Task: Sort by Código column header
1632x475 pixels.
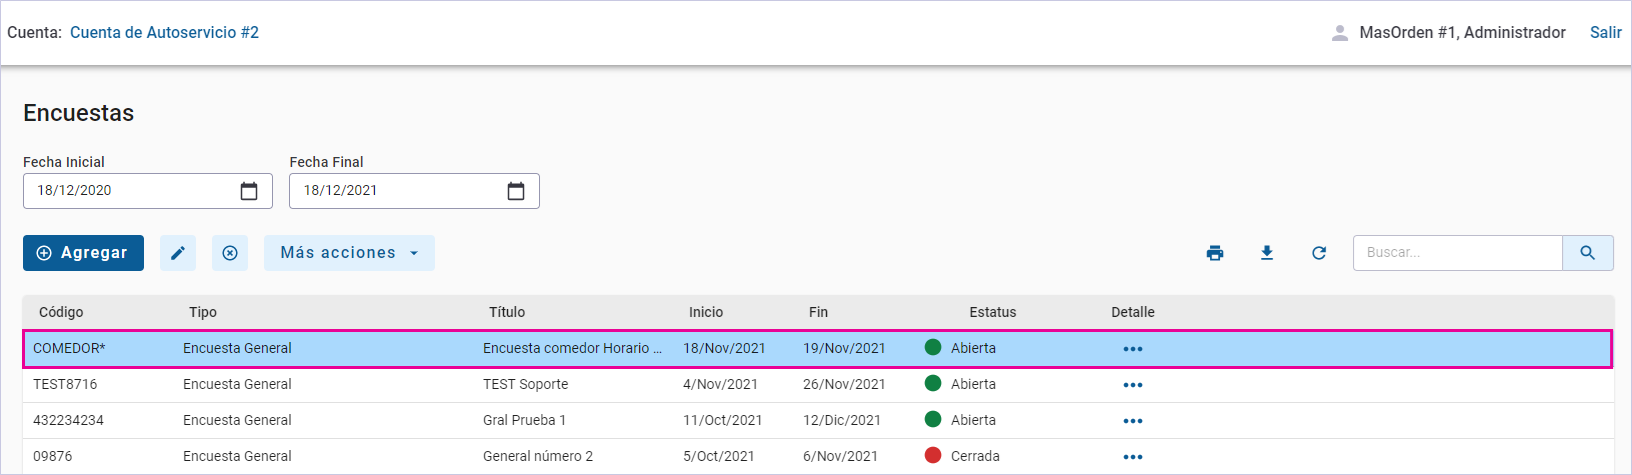Action: pyautogui.click(x=61, y=312)
